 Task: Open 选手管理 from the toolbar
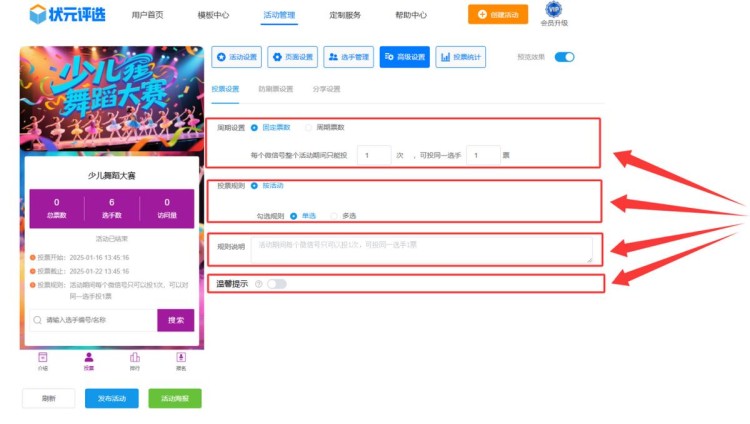tap(349, 57)
